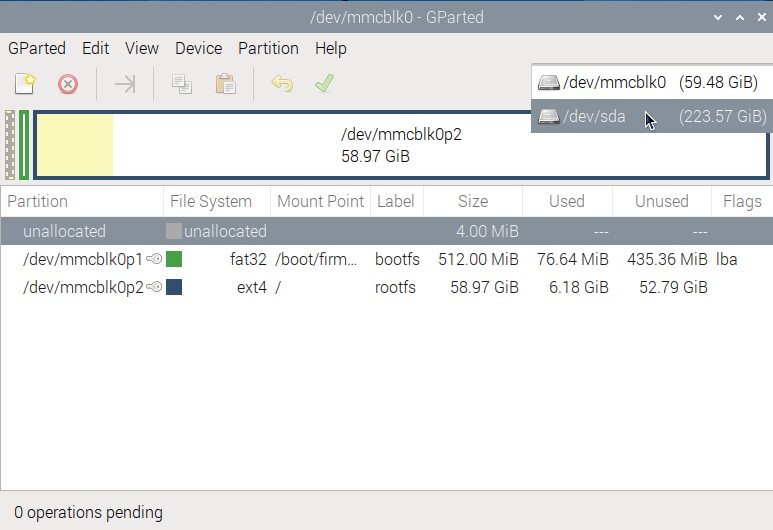773x530 pixels.
Task: Select the /dev/mmcblk0p2 partition row
Action: (x=386, y=287)
